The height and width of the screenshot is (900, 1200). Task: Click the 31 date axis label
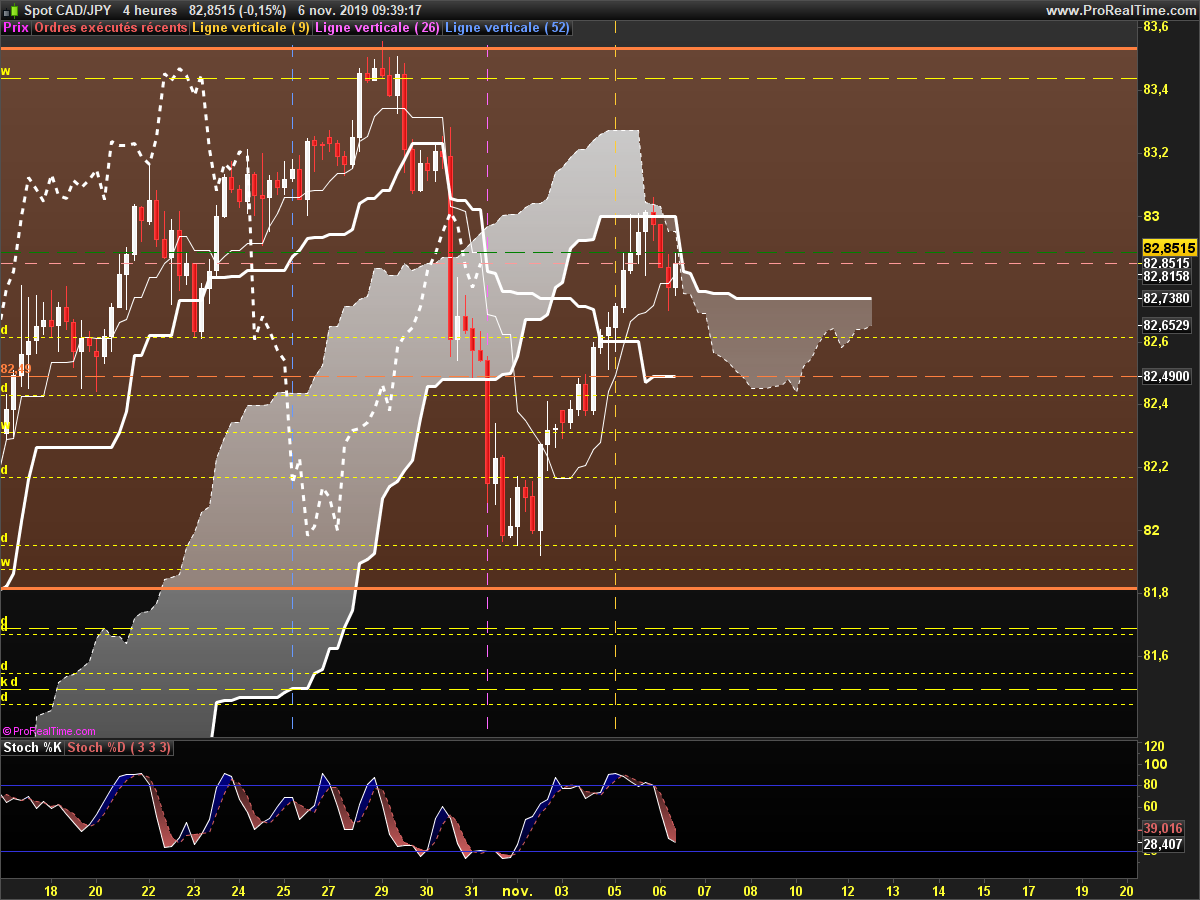(471, 890)
